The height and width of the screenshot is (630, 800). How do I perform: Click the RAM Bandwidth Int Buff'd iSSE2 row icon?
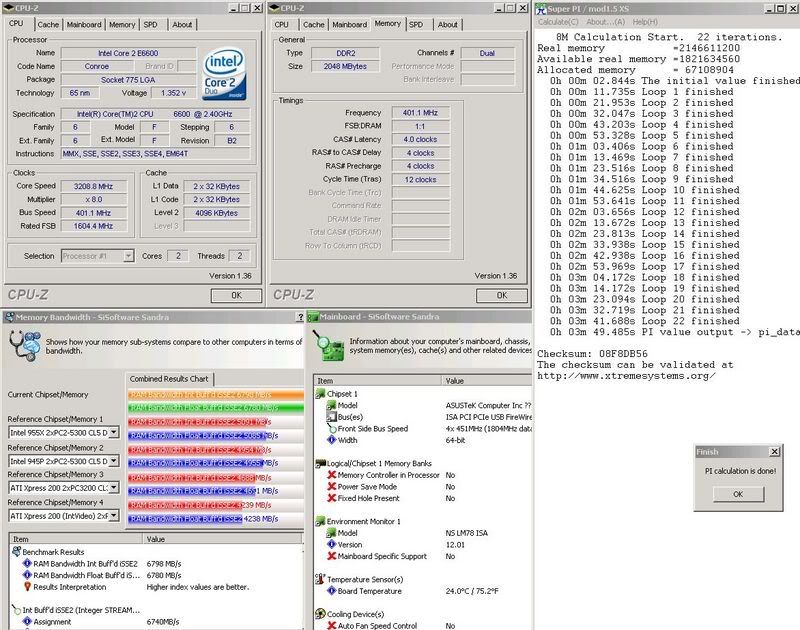[27, 564]
